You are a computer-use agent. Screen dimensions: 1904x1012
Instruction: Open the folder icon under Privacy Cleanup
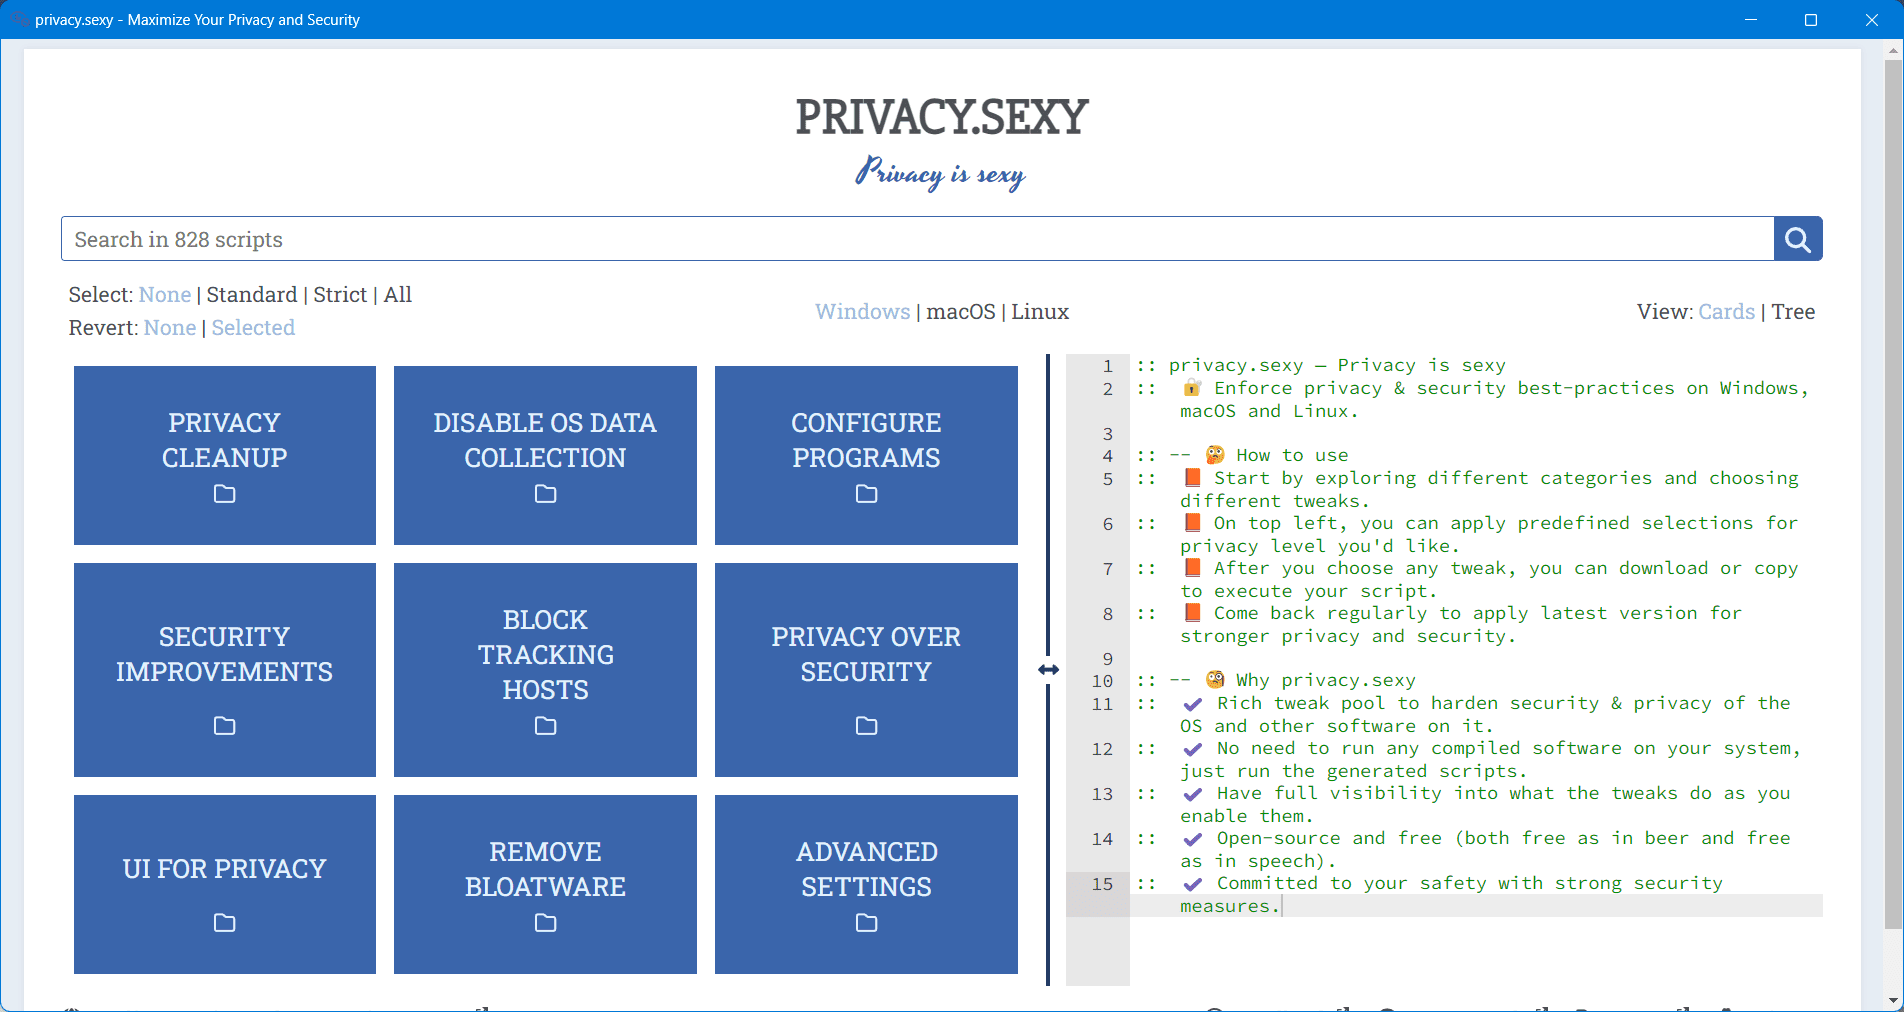click(224, 494)
